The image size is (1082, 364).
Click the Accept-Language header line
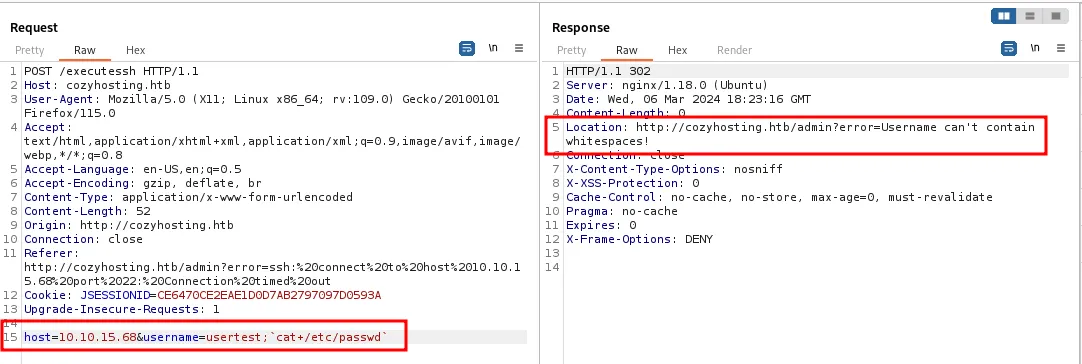coord(132,169)
